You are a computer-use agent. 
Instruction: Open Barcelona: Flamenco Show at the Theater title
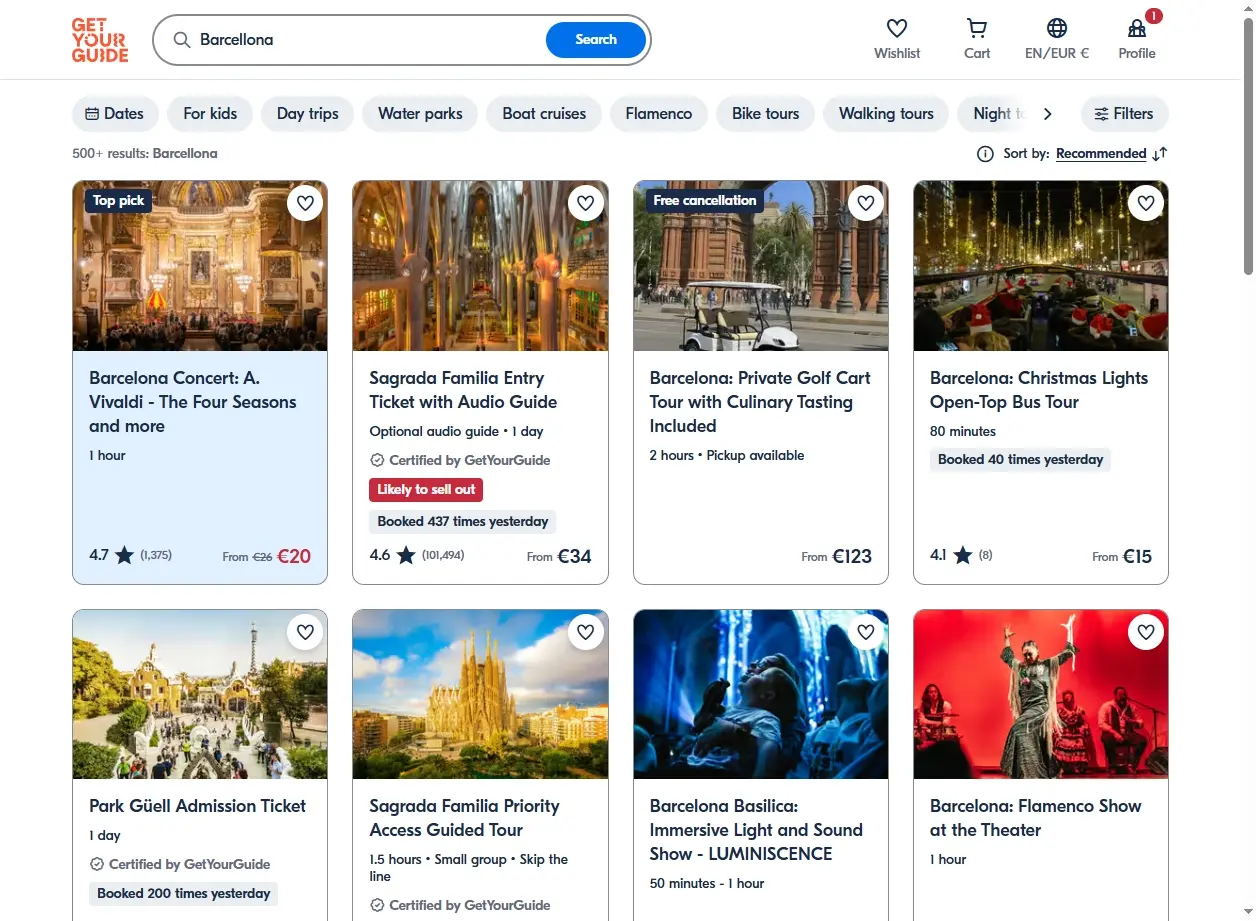(x=1035, y=818)
